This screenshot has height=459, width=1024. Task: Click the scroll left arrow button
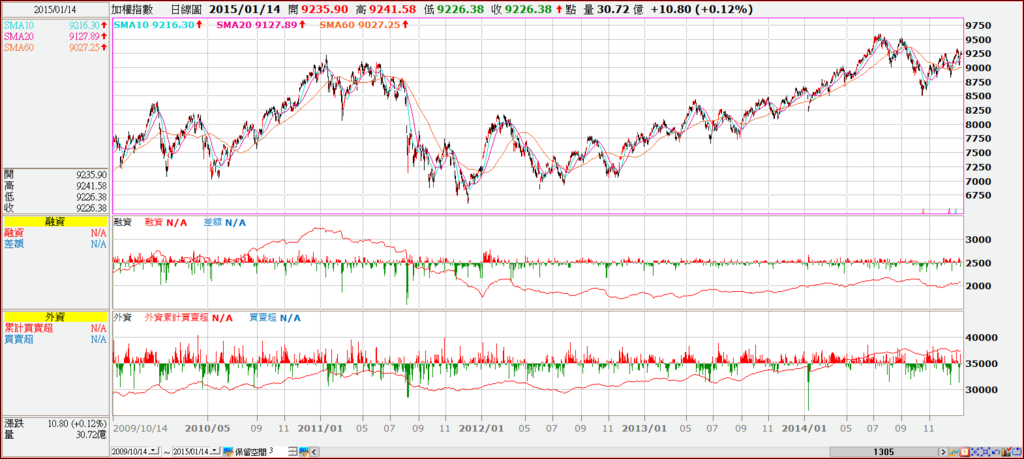pos(314,452)
